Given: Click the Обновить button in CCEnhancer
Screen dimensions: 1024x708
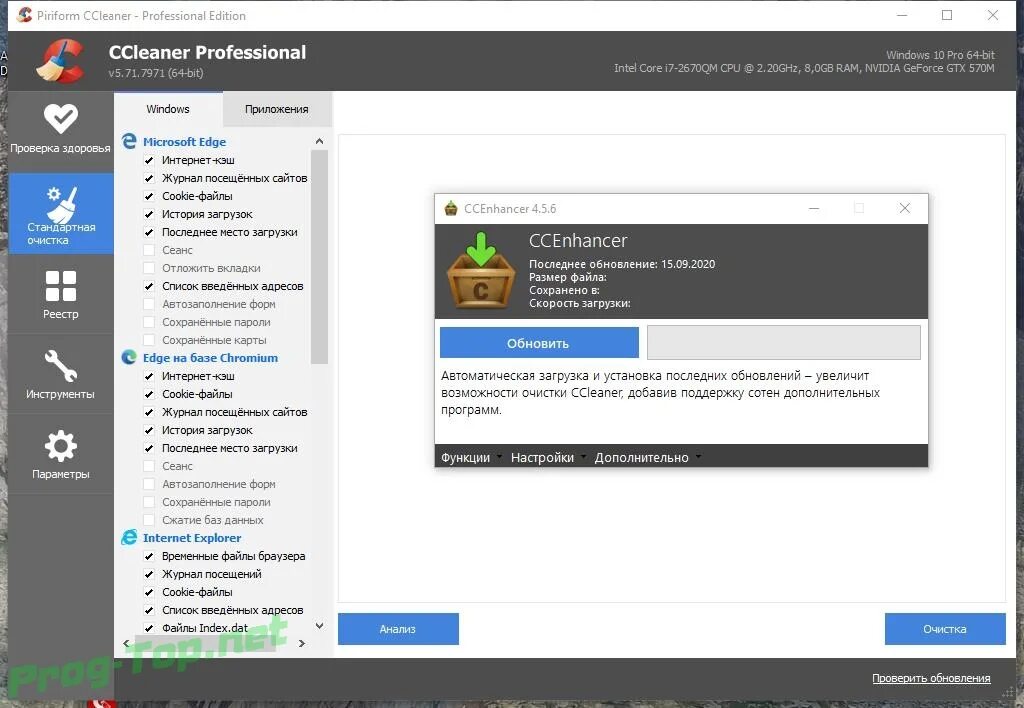Looking at the screenshot, I should pos(539,343).
